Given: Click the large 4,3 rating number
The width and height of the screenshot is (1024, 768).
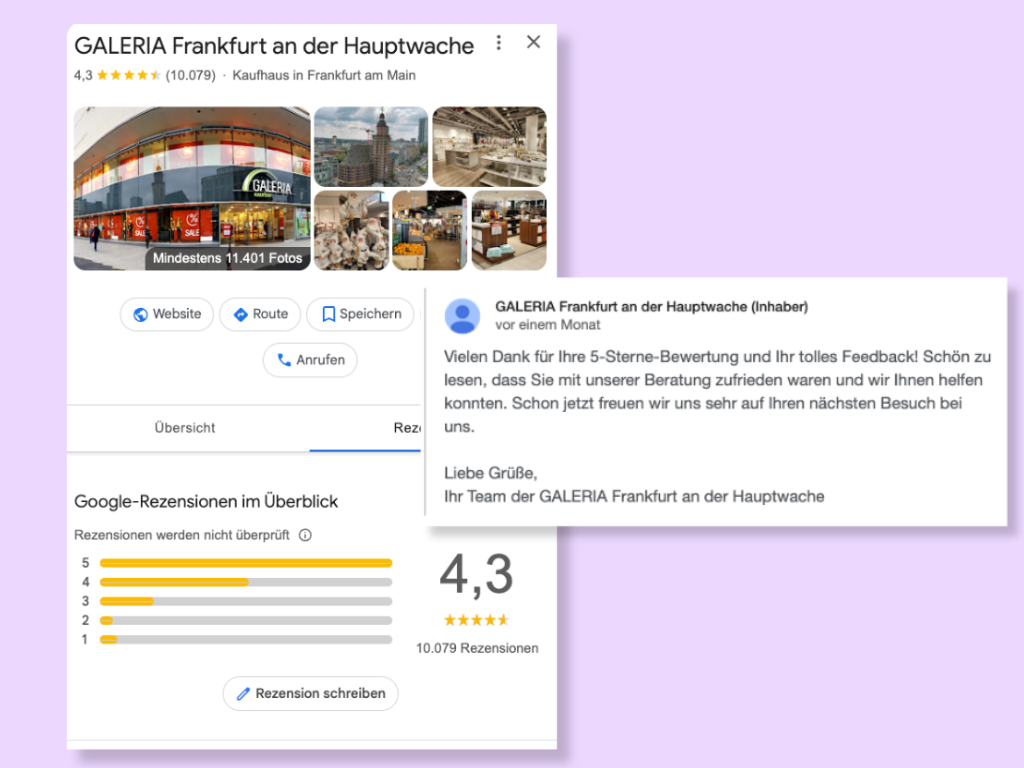Looking at the screenshot, I should point(477,575).
